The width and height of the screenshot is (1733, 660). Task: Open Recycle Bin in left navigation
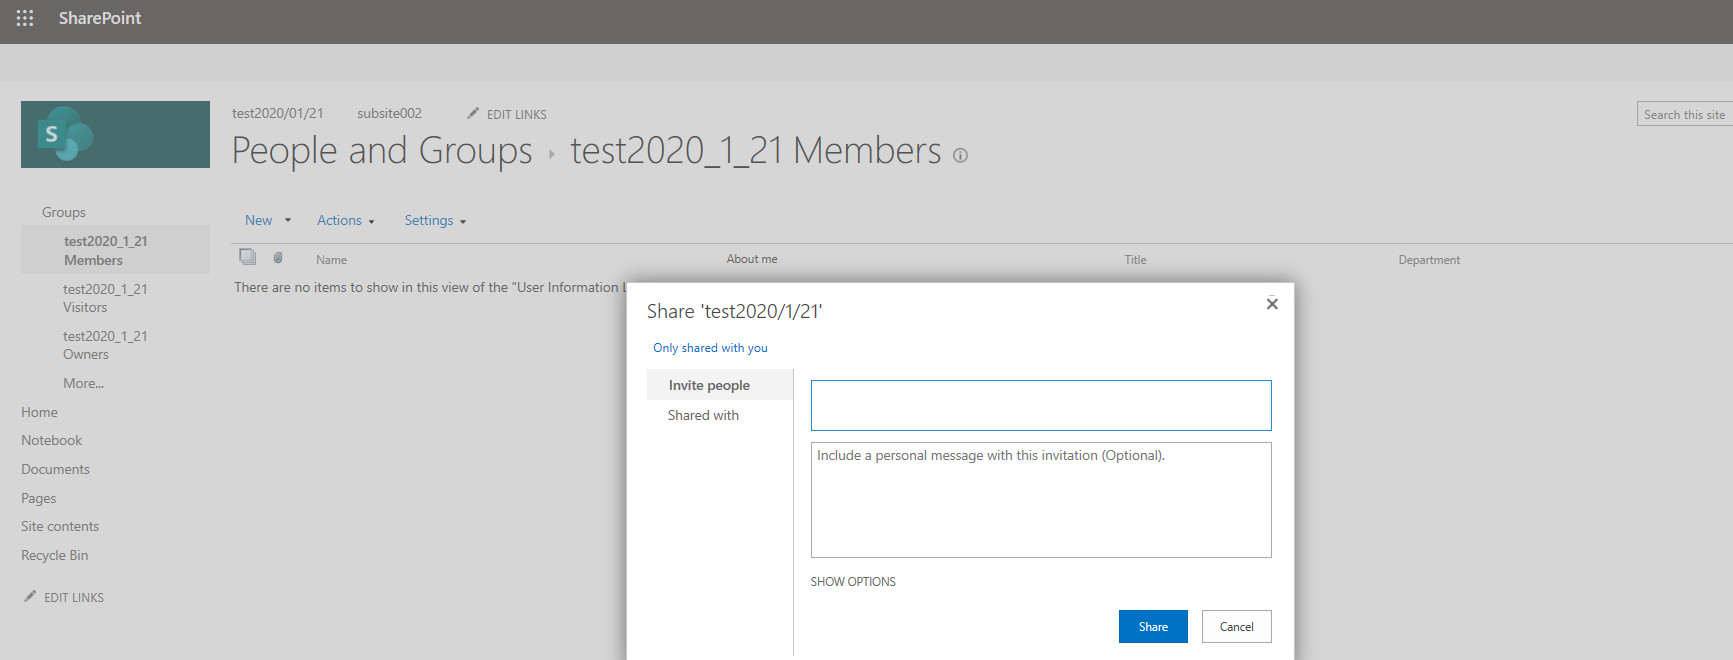tap(54, 555)
